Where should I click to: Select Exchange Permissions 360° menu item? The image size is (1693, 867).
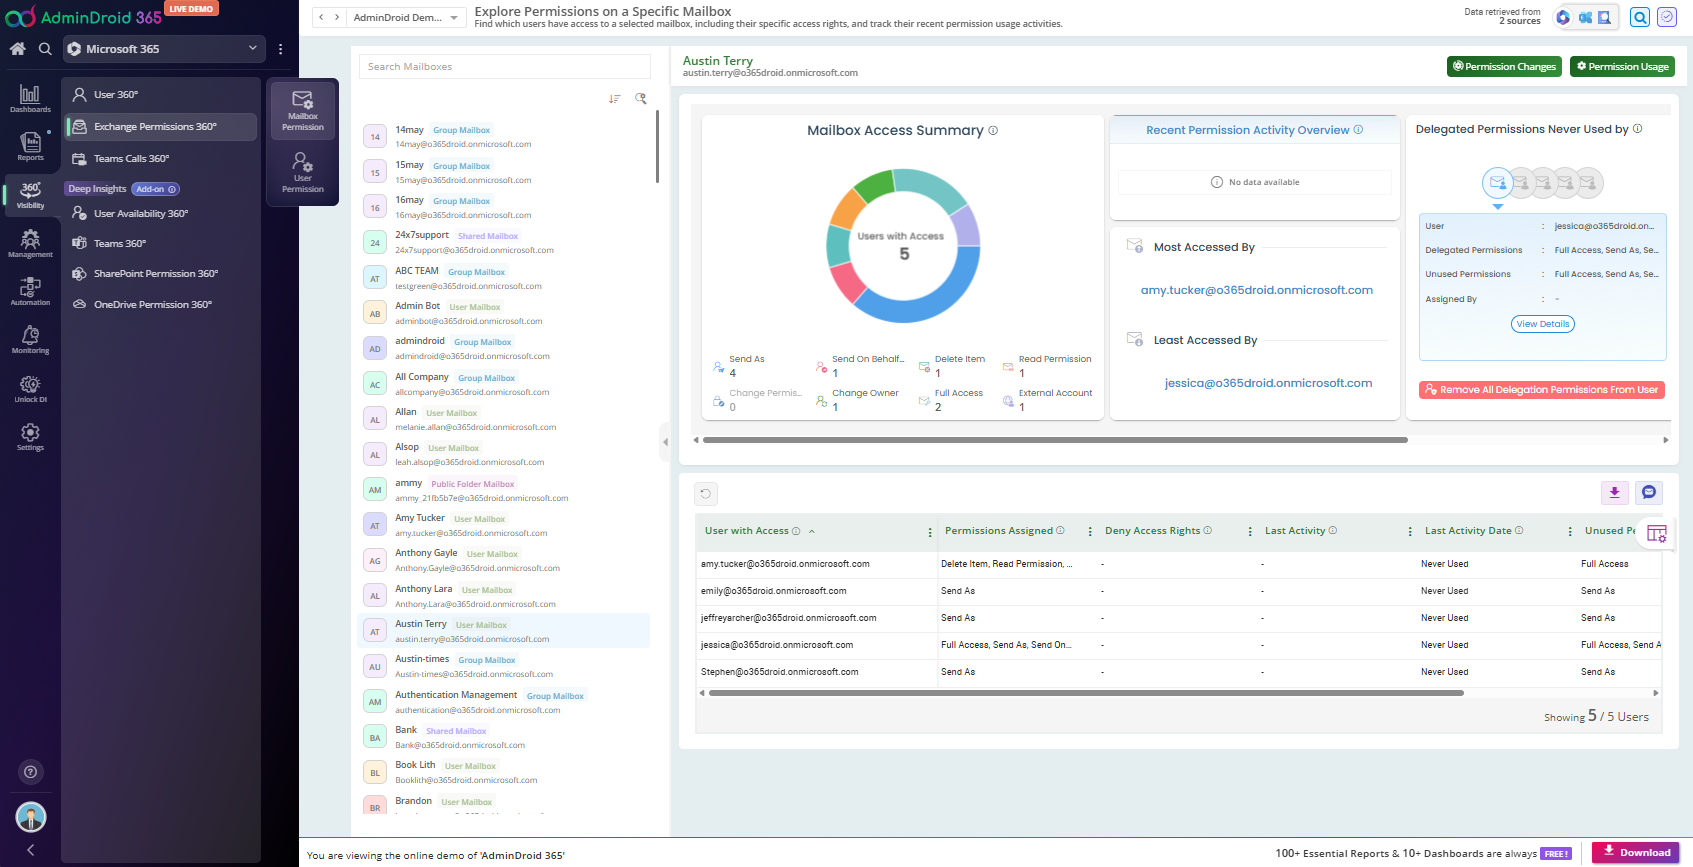click(155, 127)
